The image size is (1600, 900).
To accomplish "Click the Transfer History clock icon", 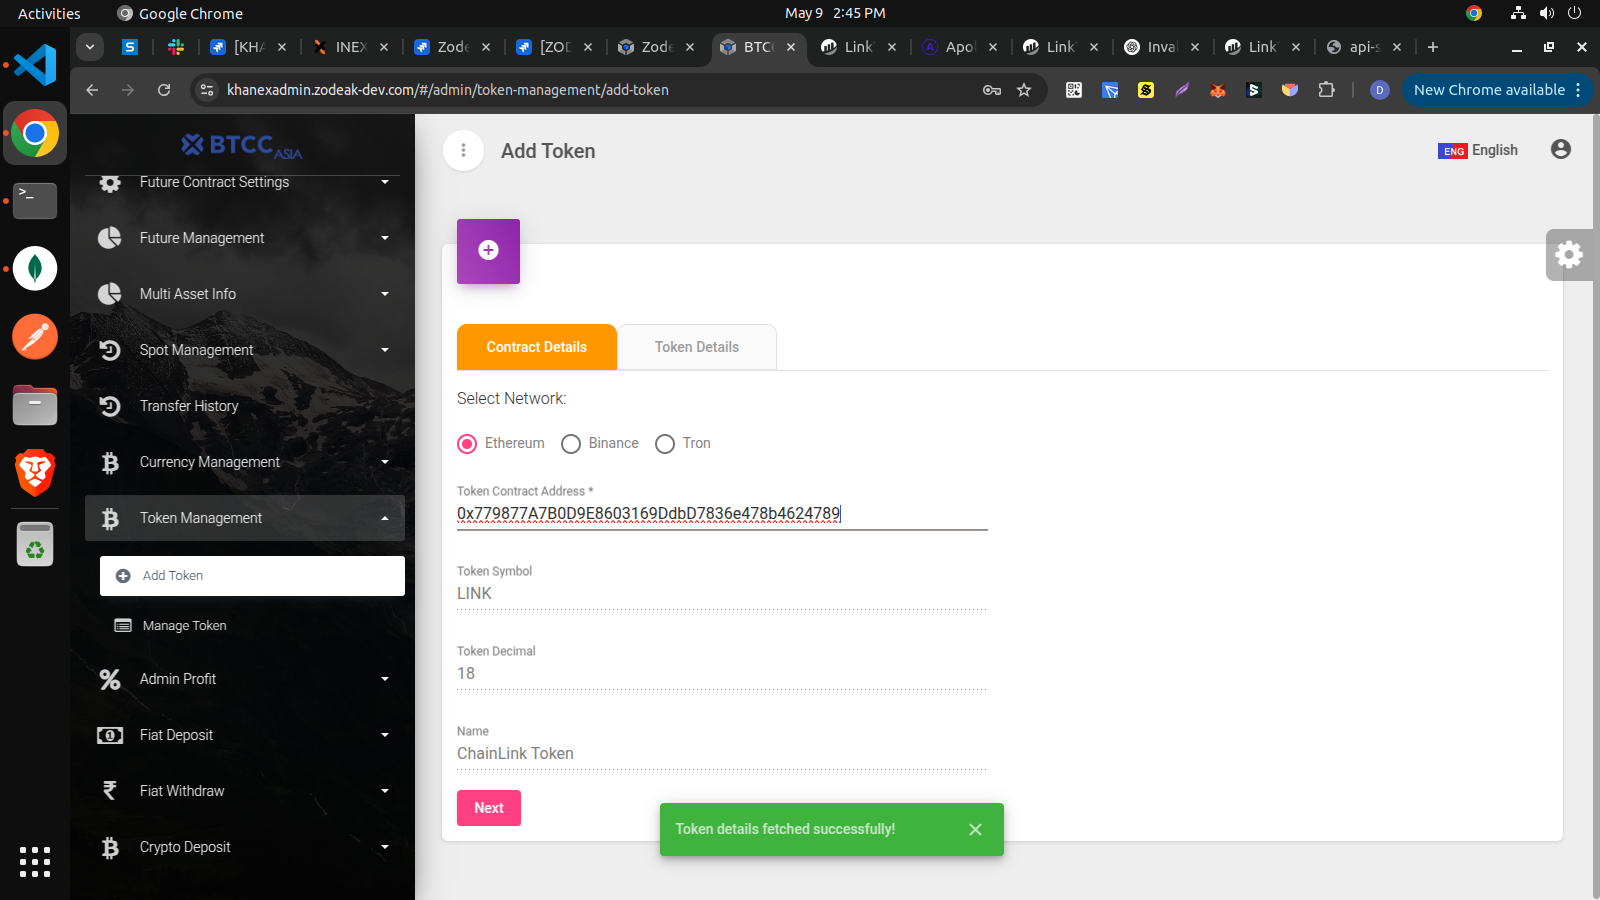I will point(110,406).
